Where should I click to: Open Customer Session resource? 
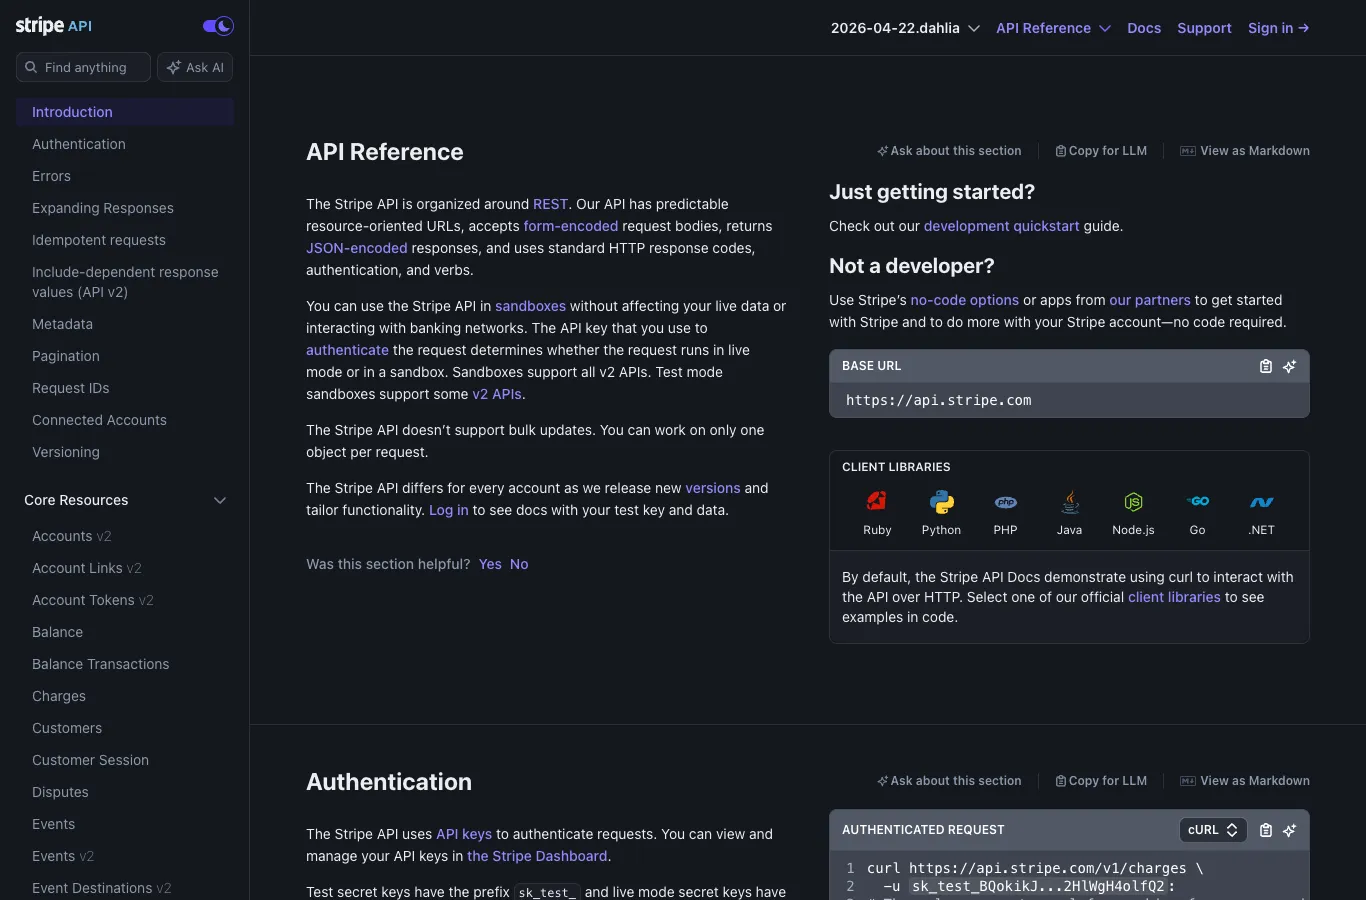pyautogui.click(x=90, y=760)
